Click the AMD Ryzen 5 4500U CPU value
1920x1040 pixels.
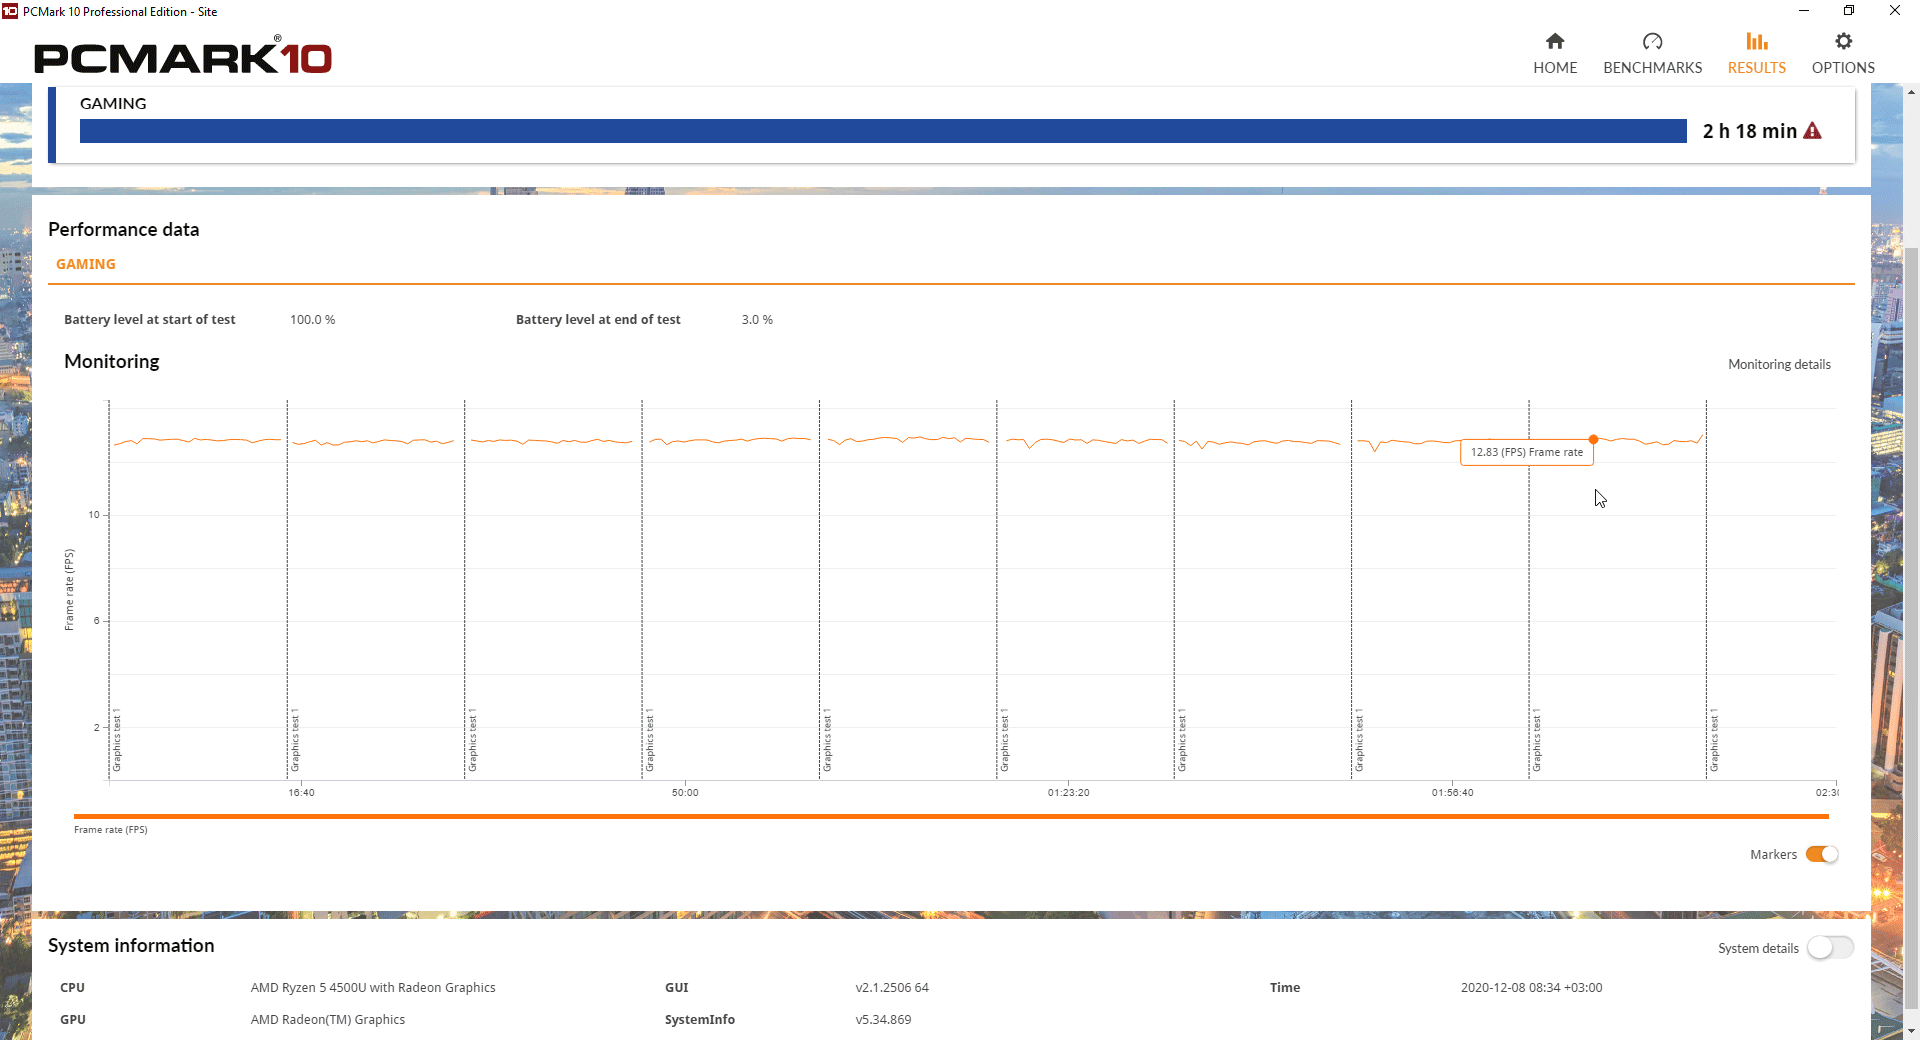[373, 987]
